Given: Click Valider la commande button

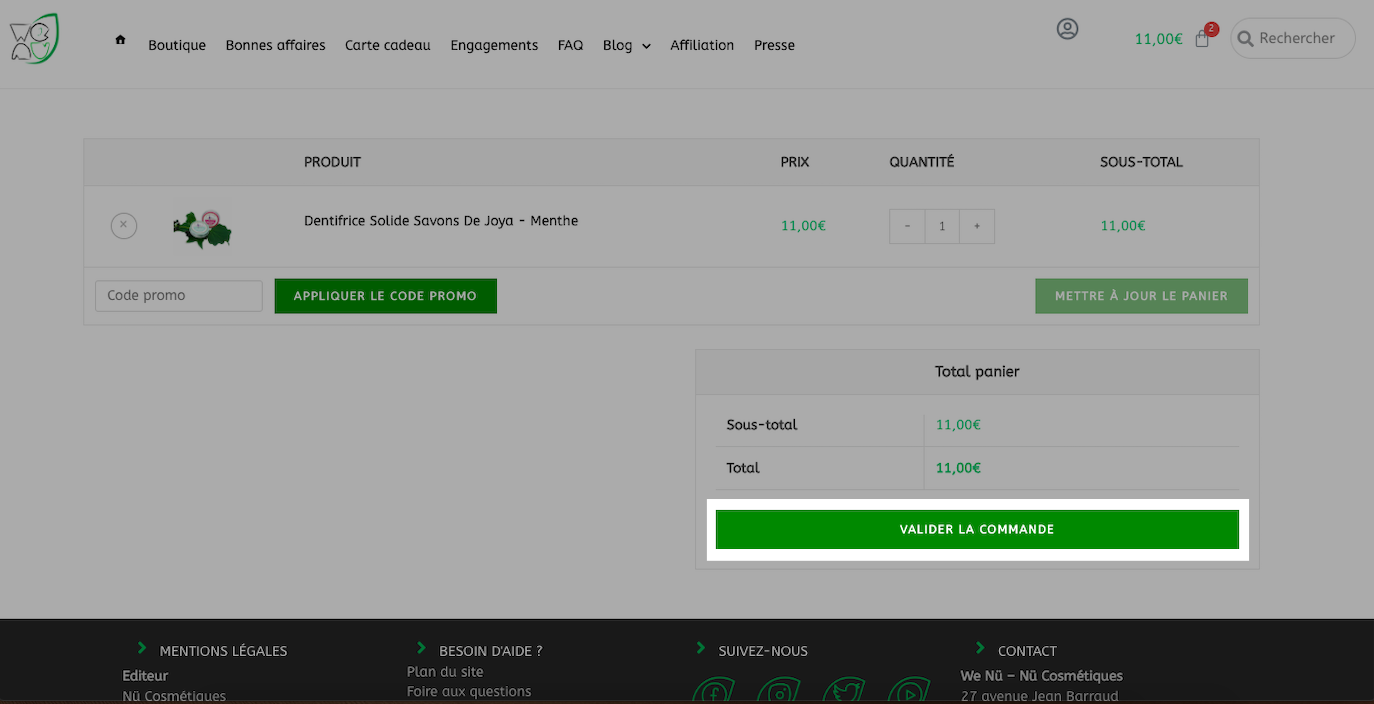Looking at the screenshot, I should [977, 529].
